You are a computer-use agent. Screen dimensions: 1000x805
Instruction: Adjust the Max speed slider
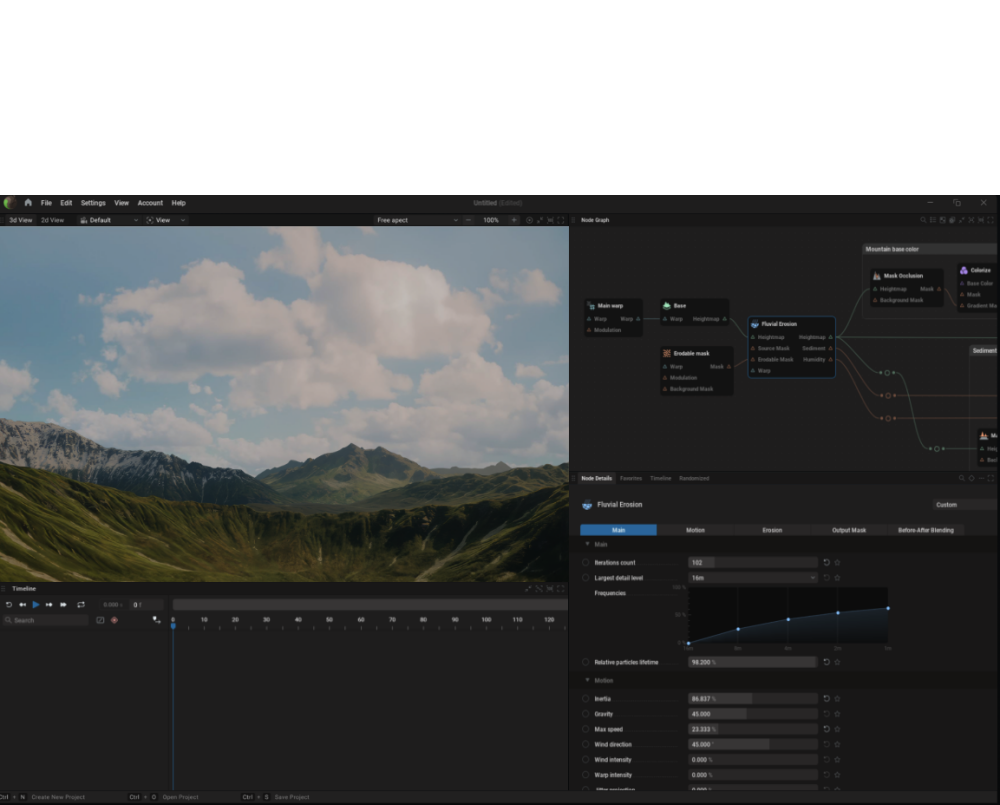[752, 729]
